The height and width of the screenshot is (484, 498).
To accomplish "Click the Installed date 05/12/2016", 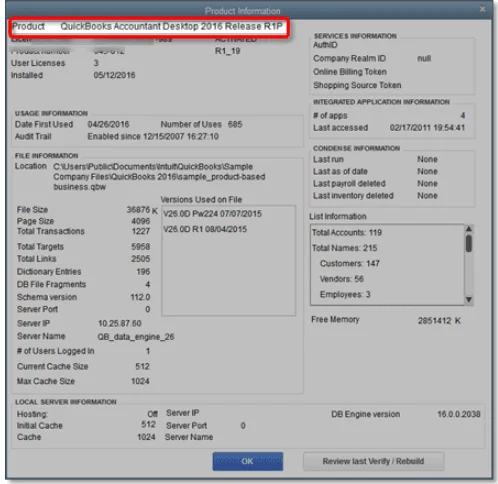I will pyautogui.click(x=114, y=75).
